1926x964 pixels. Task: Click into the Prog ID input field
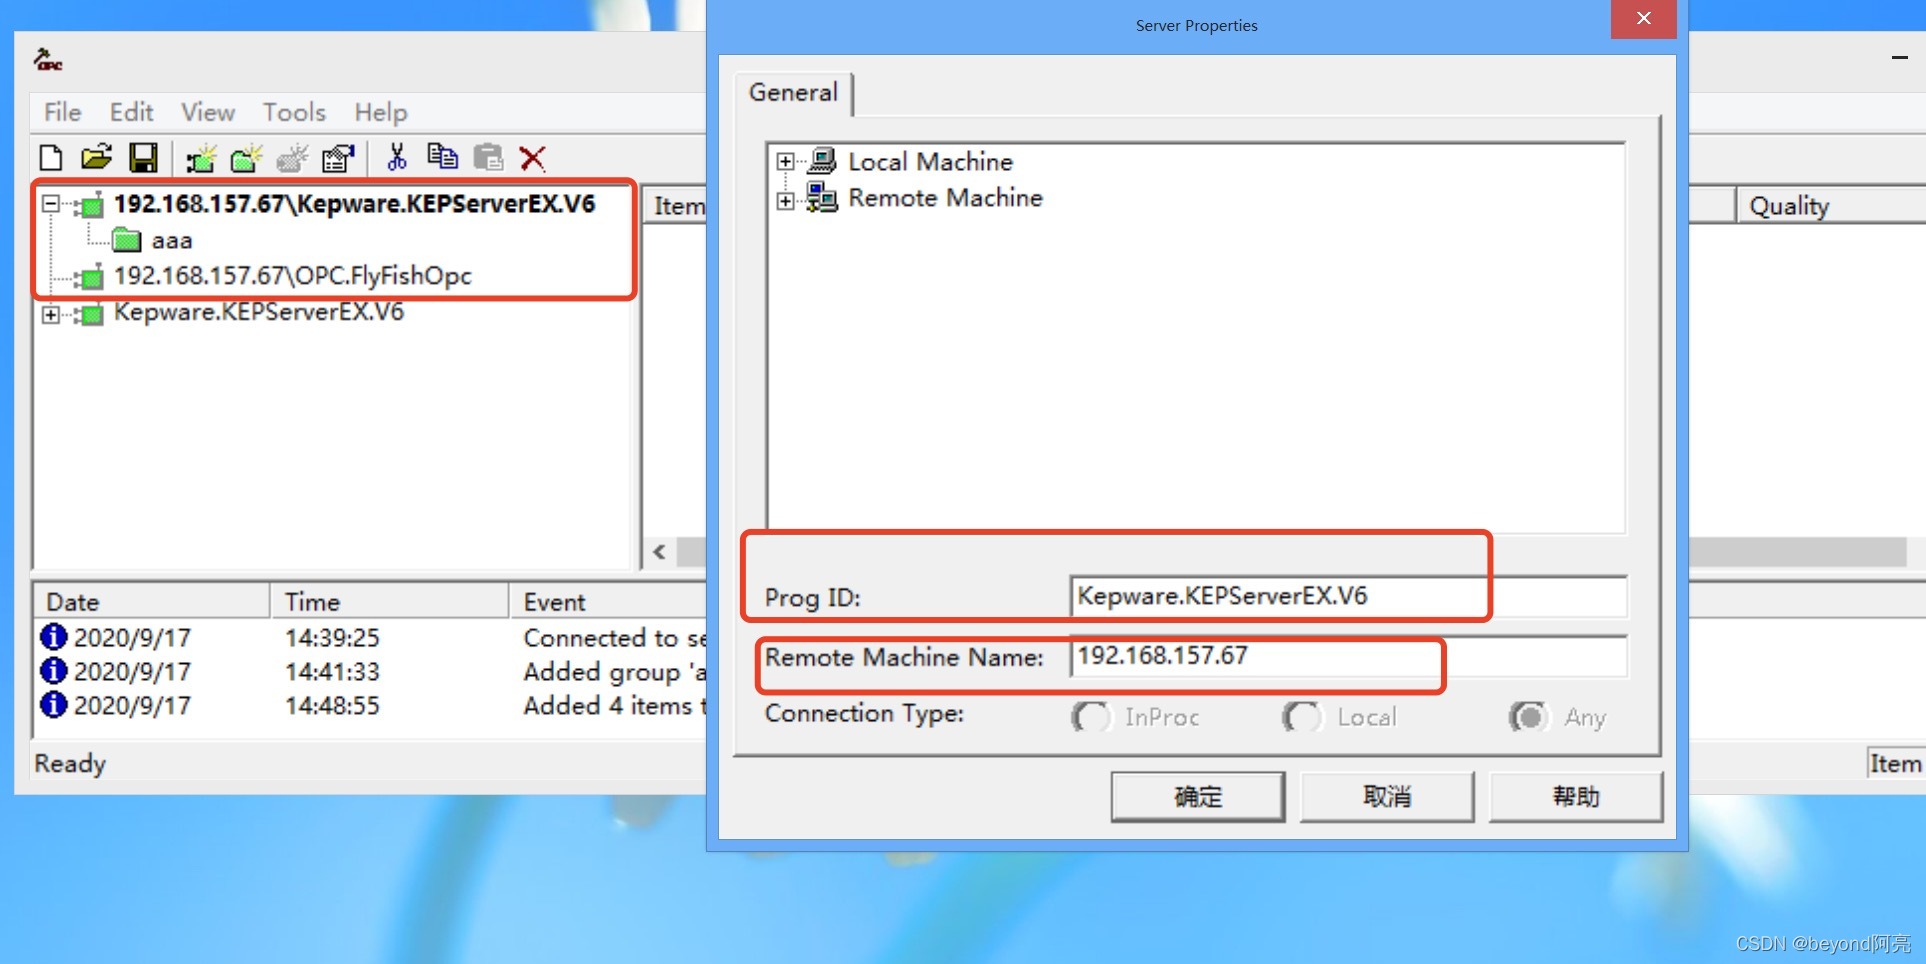pos(1348,597)
